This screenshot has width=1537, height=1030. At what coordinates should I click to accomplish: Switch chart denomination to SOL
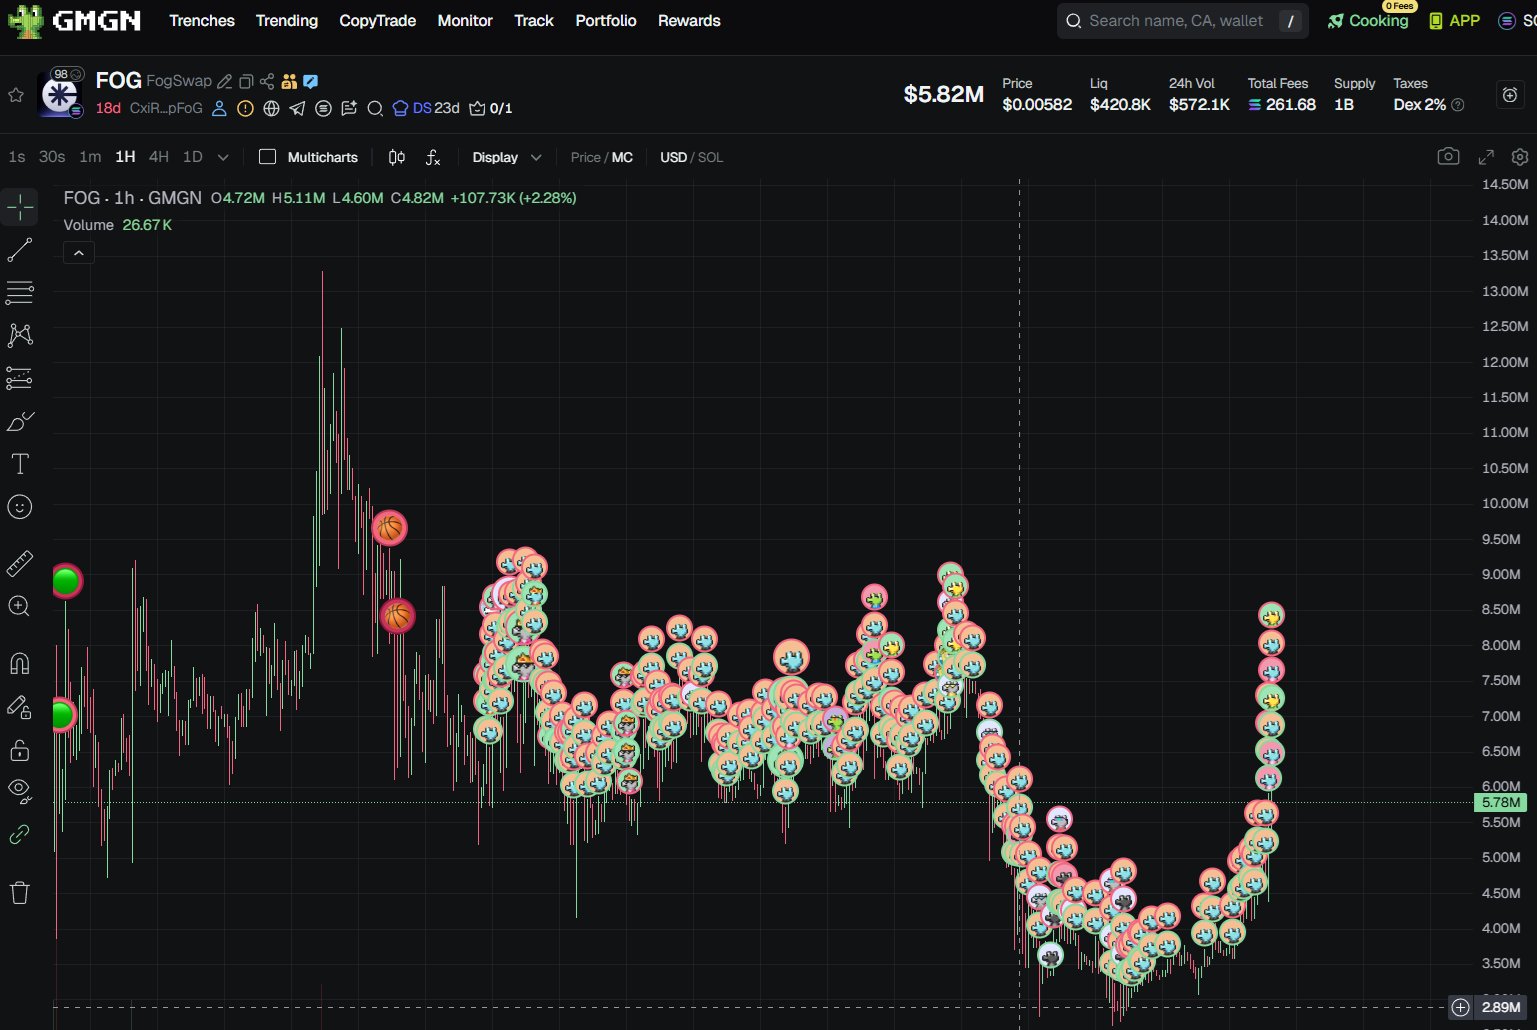711,157
